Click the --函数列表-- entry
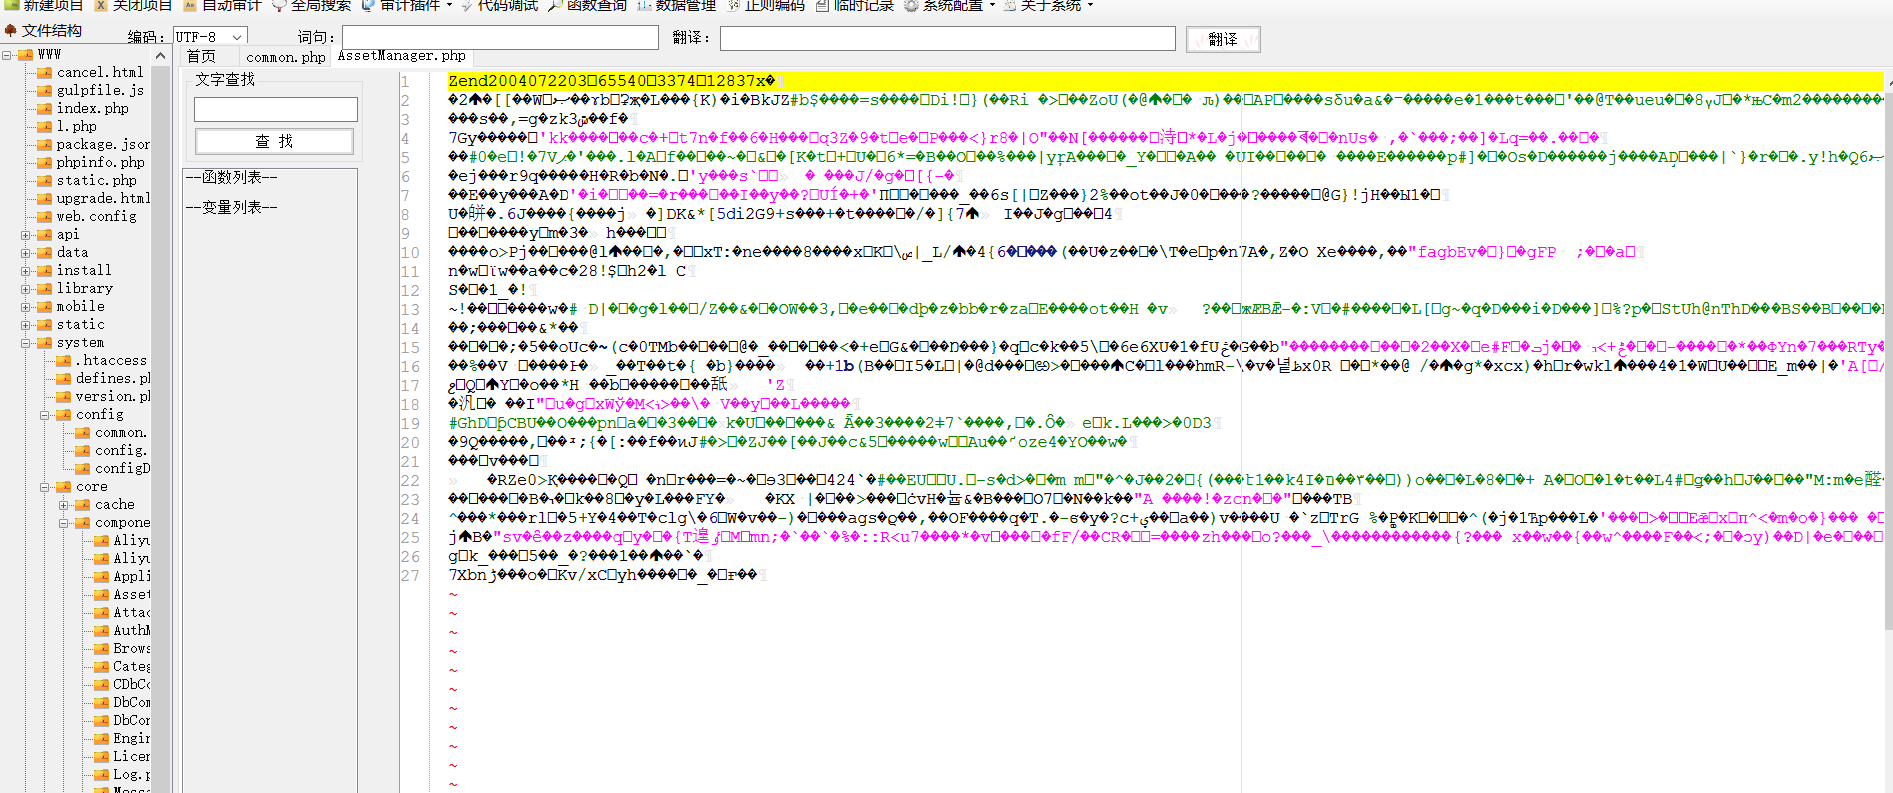This screenshot has height=793, width=1893. [232, 177]
